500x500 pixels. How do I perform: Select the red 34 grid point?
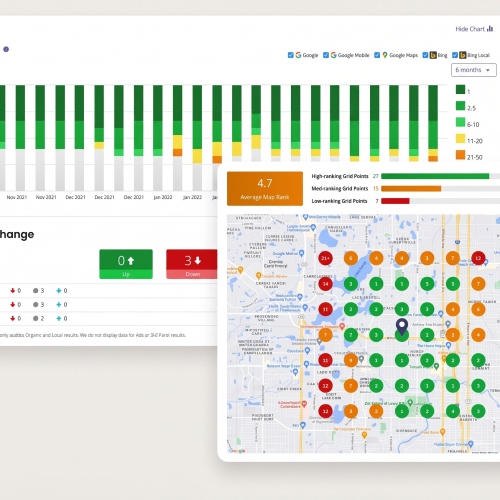coord(325,284)
